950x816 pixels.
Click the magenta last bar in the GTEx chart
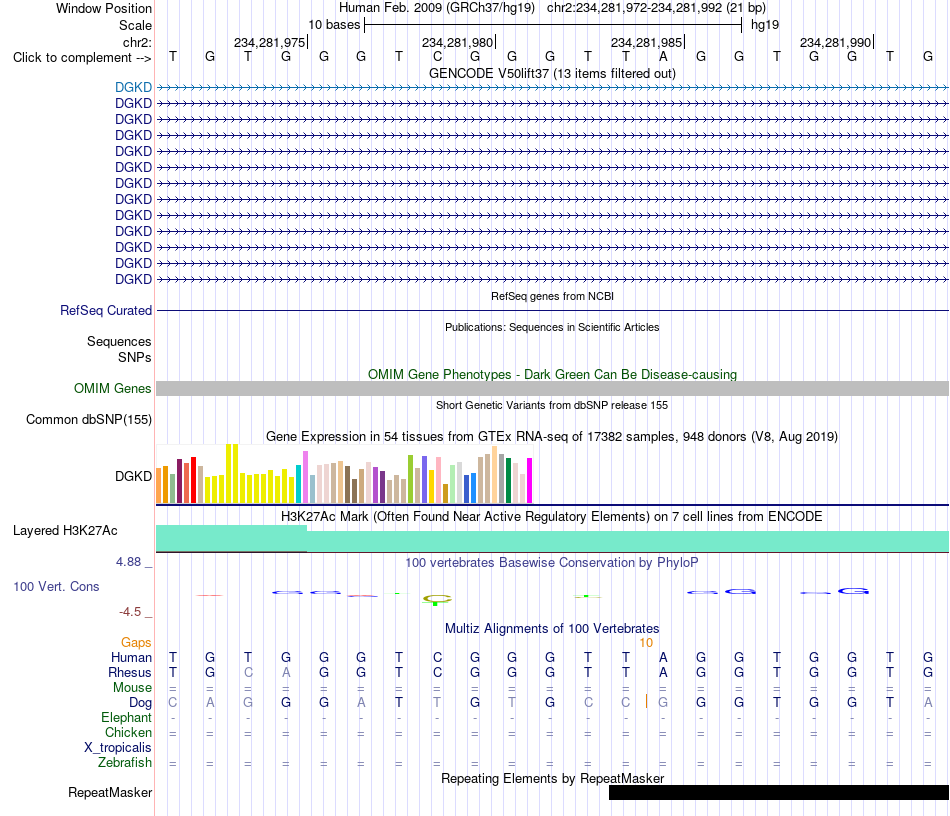tap(530, 480)
